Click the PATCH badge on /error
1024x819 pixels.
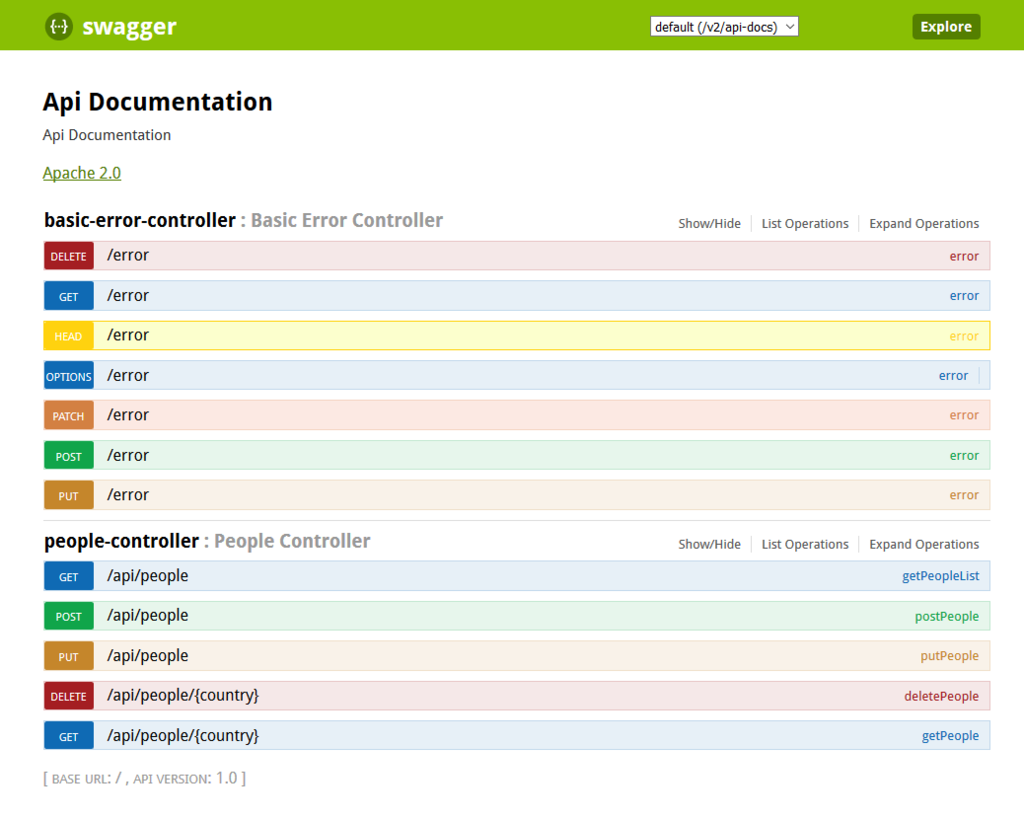(x=69, y=416)
